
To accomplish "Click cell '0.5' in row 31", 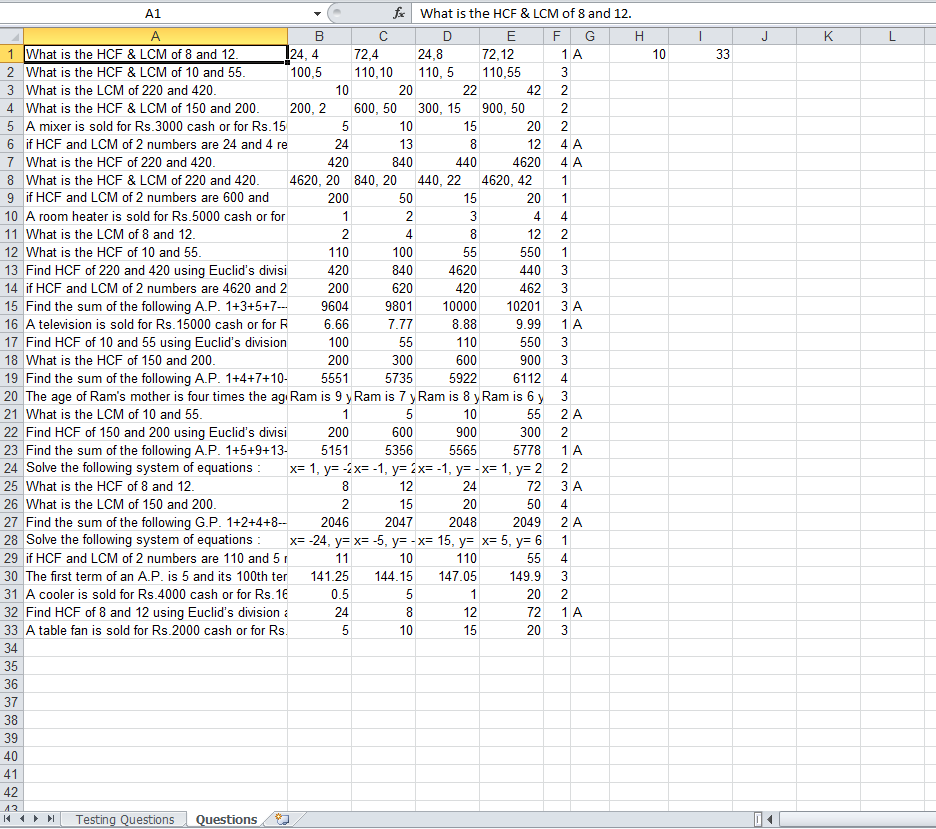I will [x=319, y=594].
